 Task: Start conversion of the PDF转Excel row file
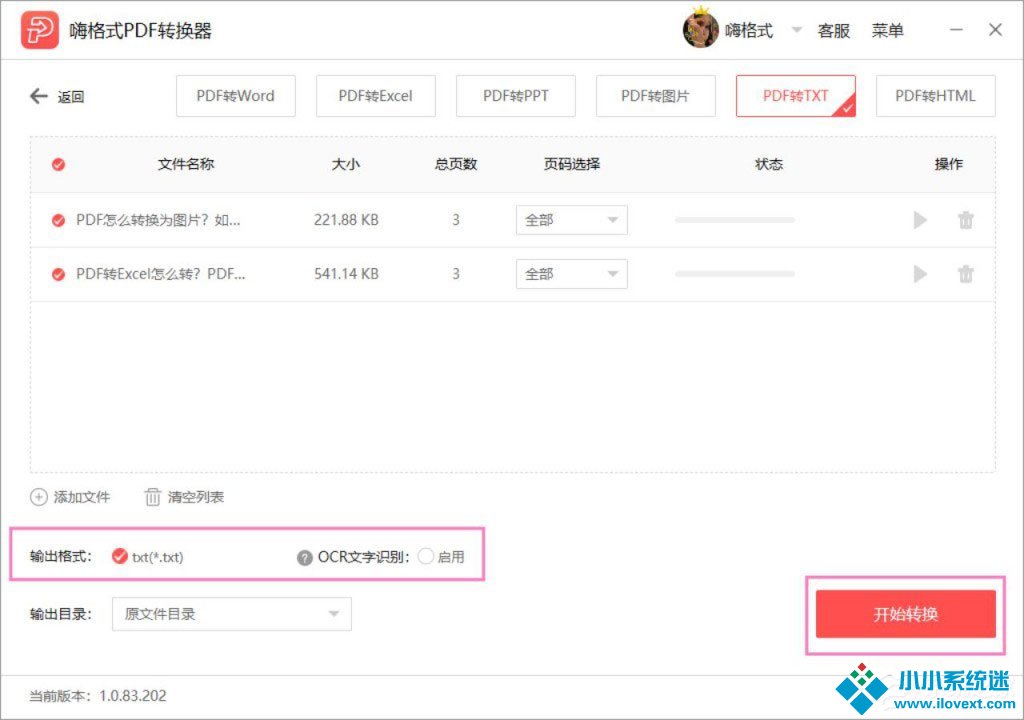click(x=920, y=274)
